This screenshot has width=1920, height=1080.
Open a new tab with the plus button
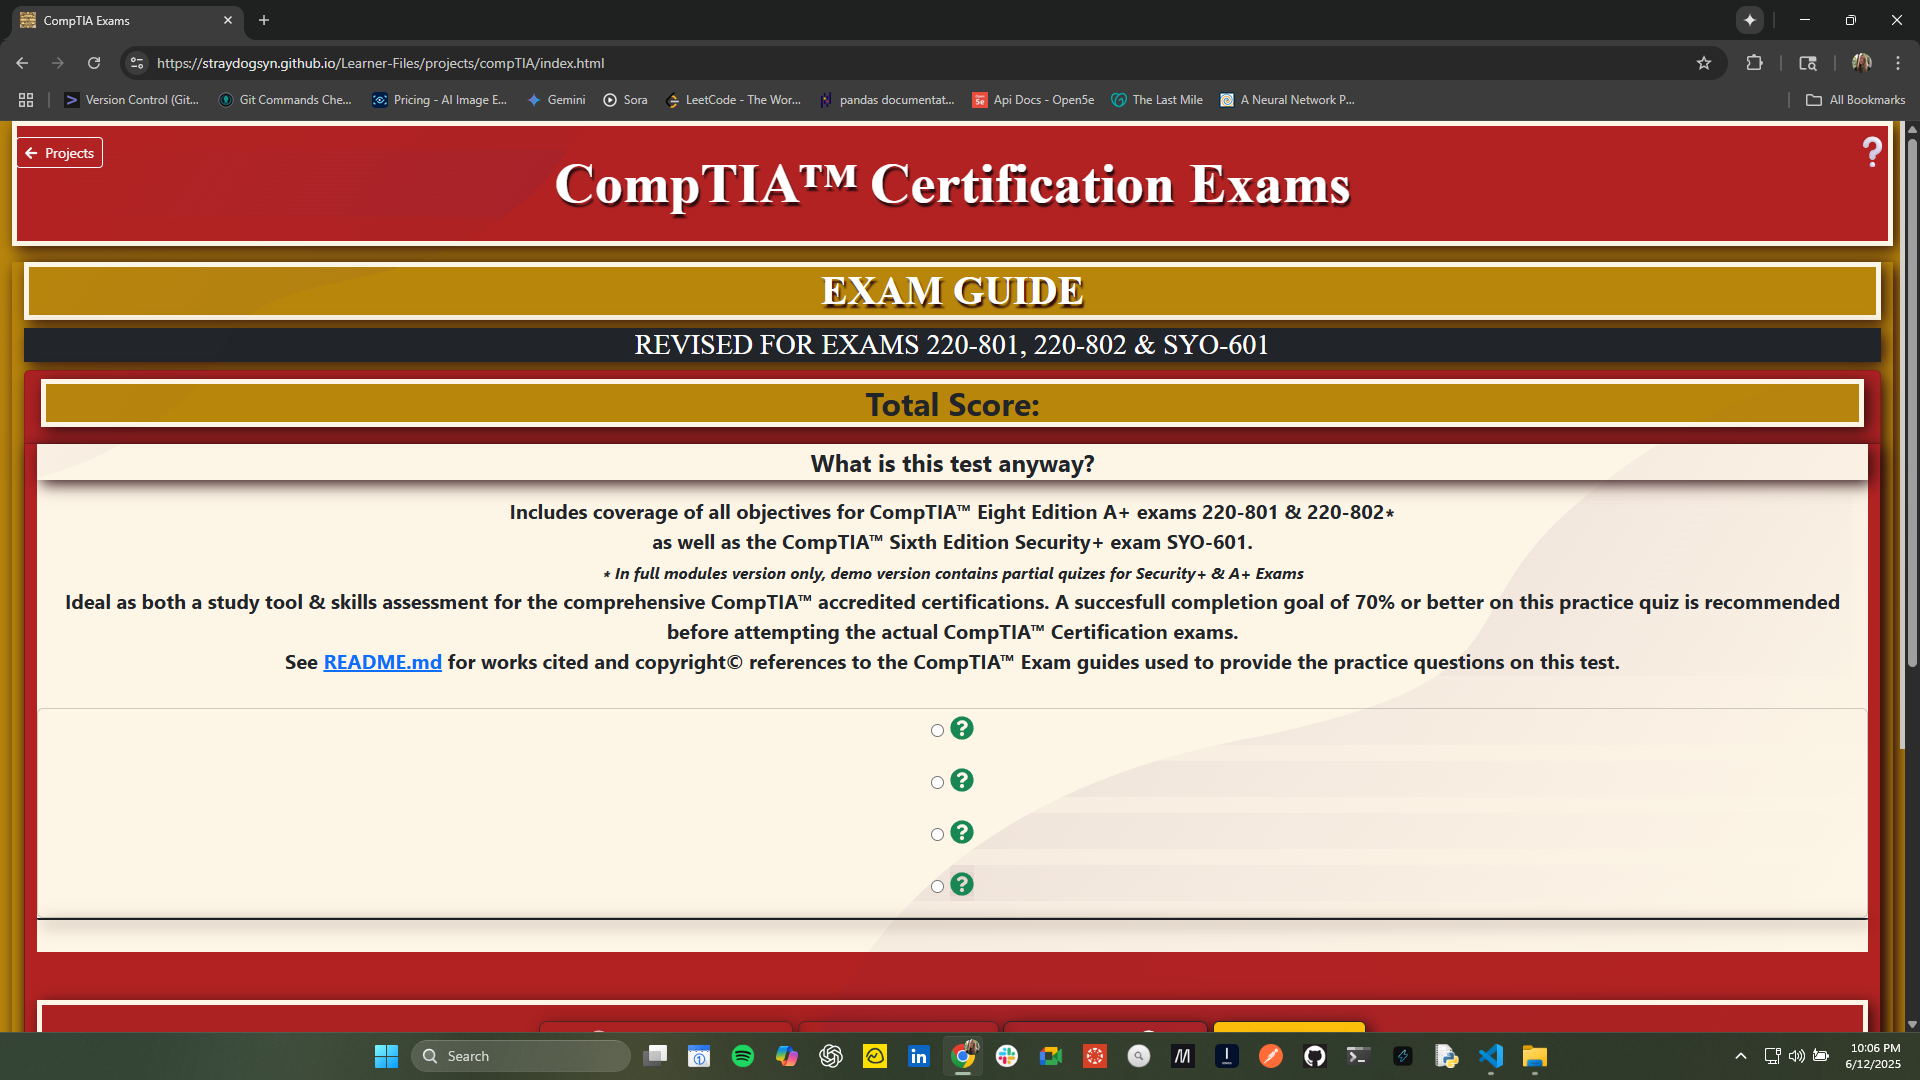(x=264, y=20)
